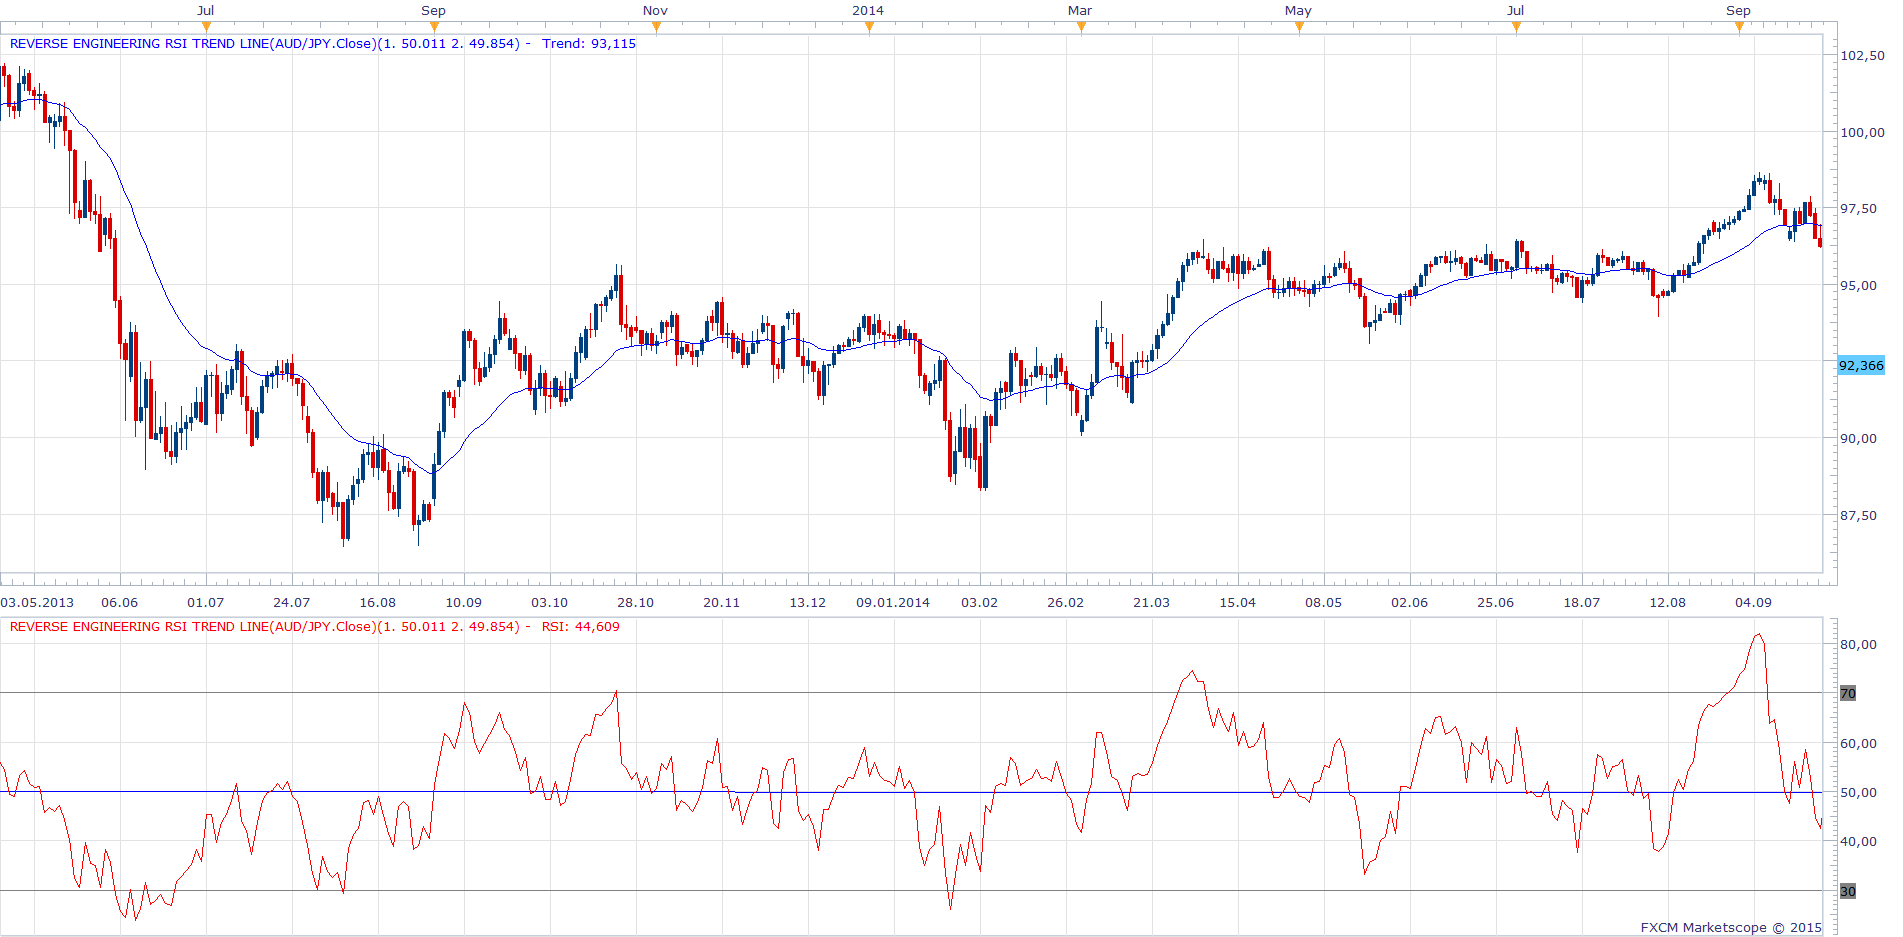The width and height of the screenshot is (1903, 937).
Task: Click the 24.07 date label
Action: (x=292, y=602)
